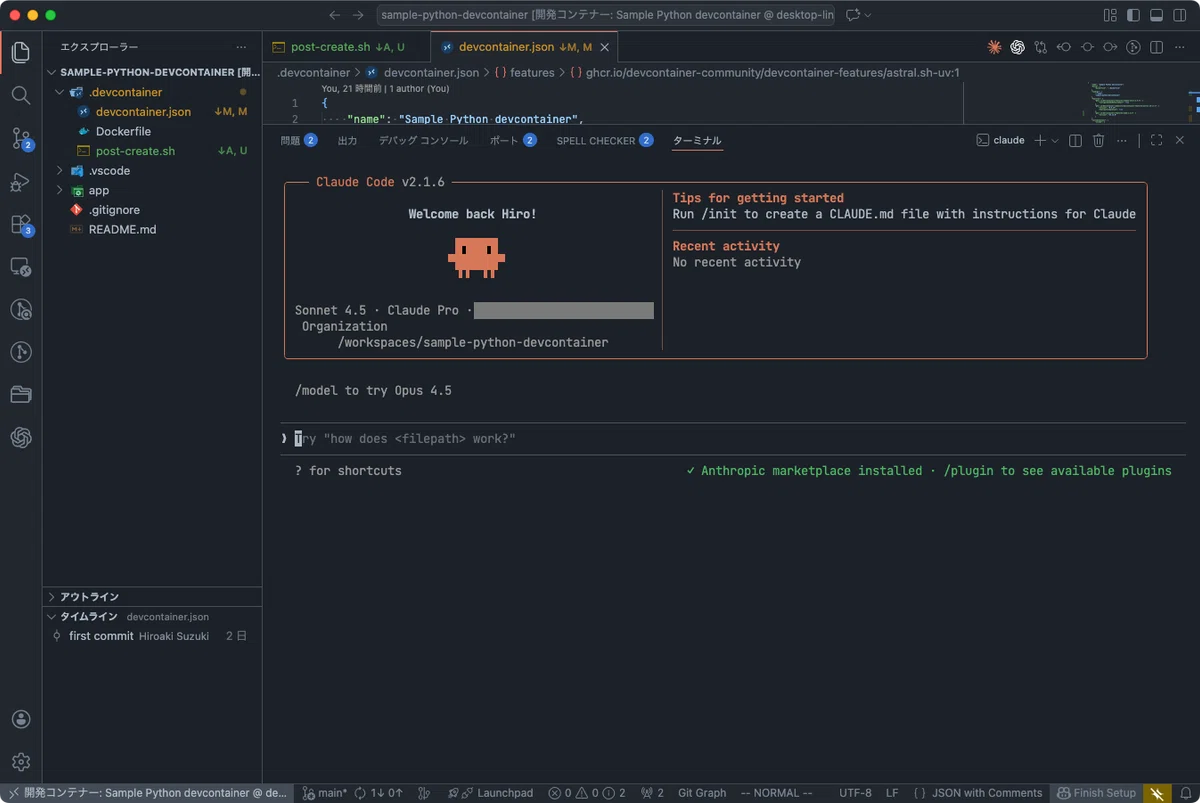Collapse the .devcontainer folder
Viewport: 1200px width, 803px height.
[x=60, y=92]
